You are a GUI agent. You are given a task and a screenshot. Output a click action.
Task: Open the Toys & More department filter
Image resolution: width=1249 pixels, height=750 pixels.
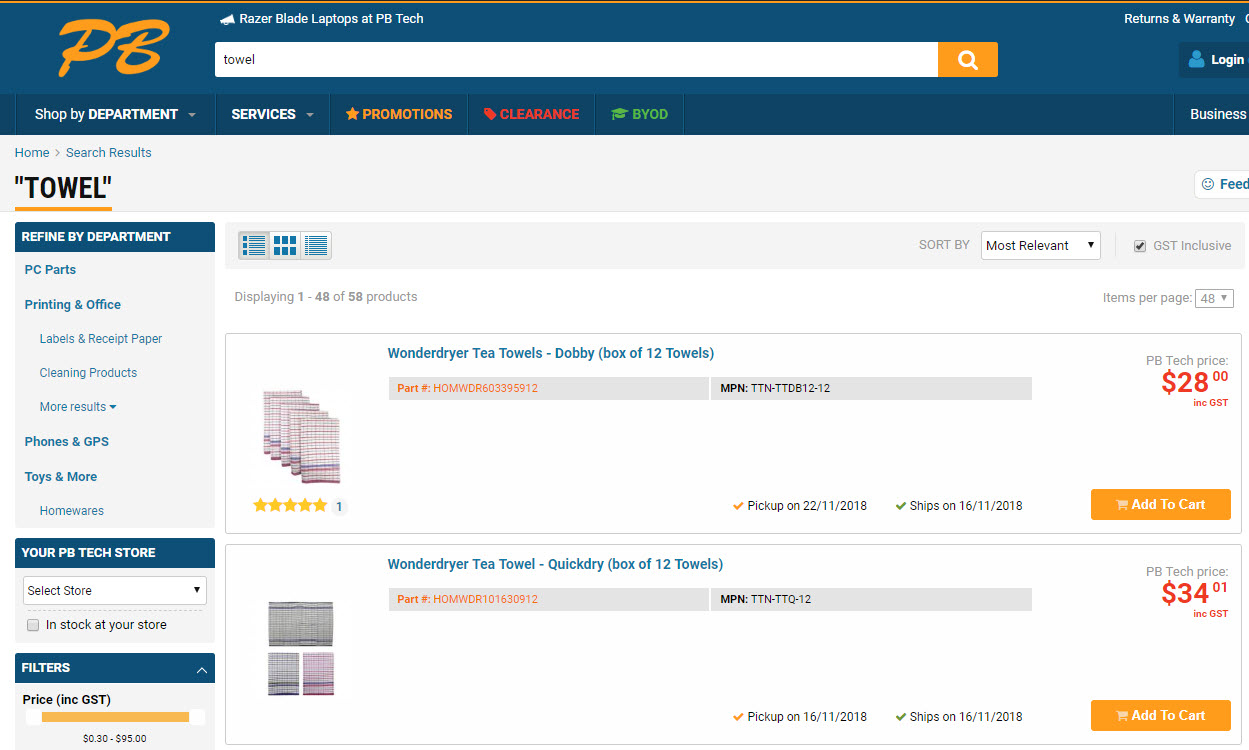(x=61, y=477)
